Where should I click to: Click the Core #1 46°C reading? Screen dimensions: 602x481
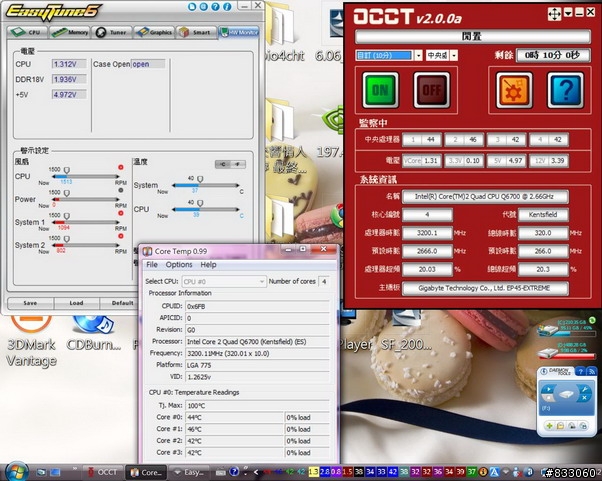(x=235, y=429)
